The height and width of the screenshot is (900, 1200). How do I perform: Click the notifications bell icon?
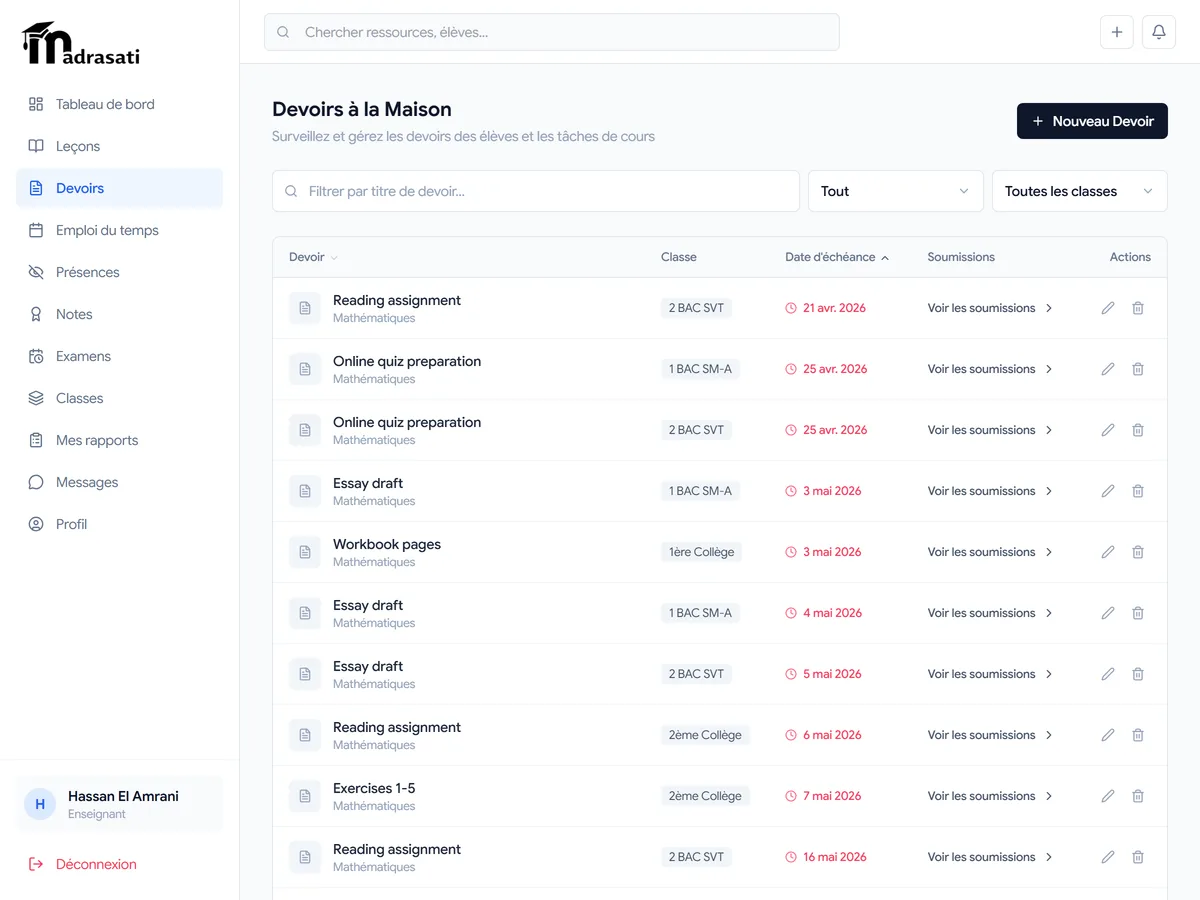[1159, 32]
